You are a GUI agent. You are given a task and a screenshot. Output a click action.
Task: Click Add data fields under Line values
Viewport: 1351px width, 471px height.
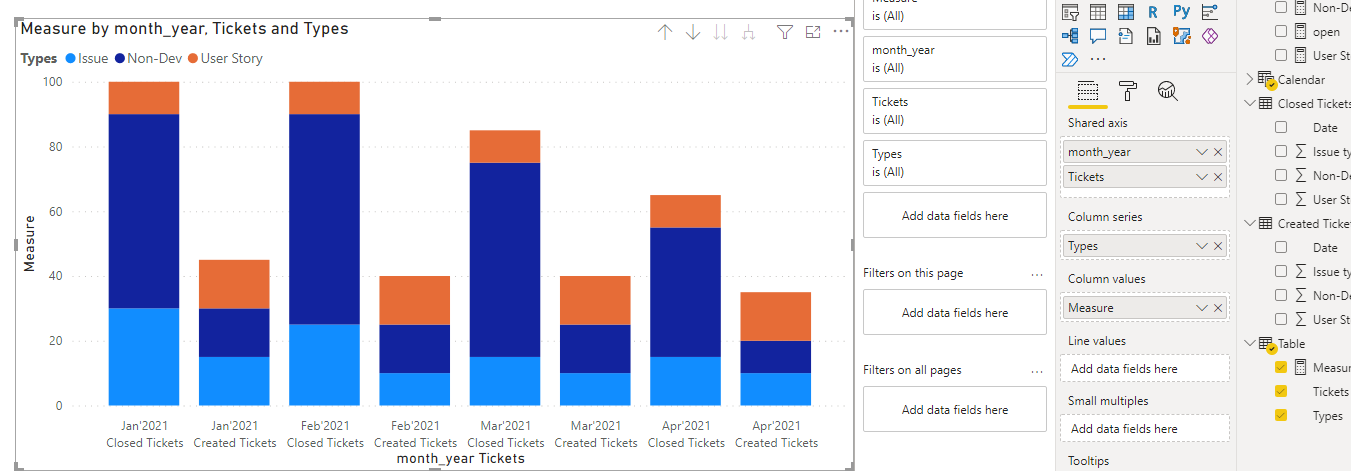tap(1145, 369)
